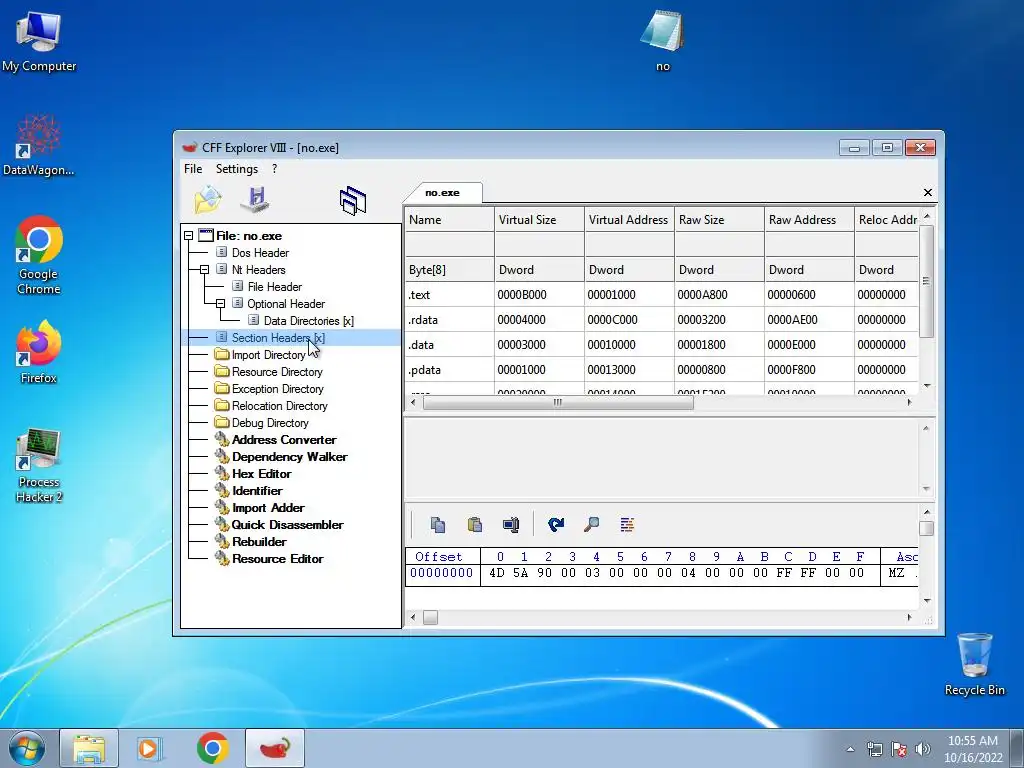Click section table scroll right arrow

point(909,402)
